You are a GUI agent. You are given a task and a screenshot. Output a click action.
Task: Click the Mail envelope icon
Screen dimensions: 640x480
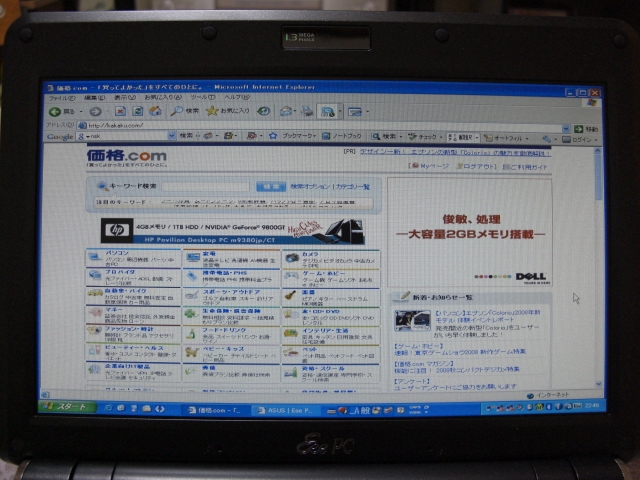(x=285, y=111)
